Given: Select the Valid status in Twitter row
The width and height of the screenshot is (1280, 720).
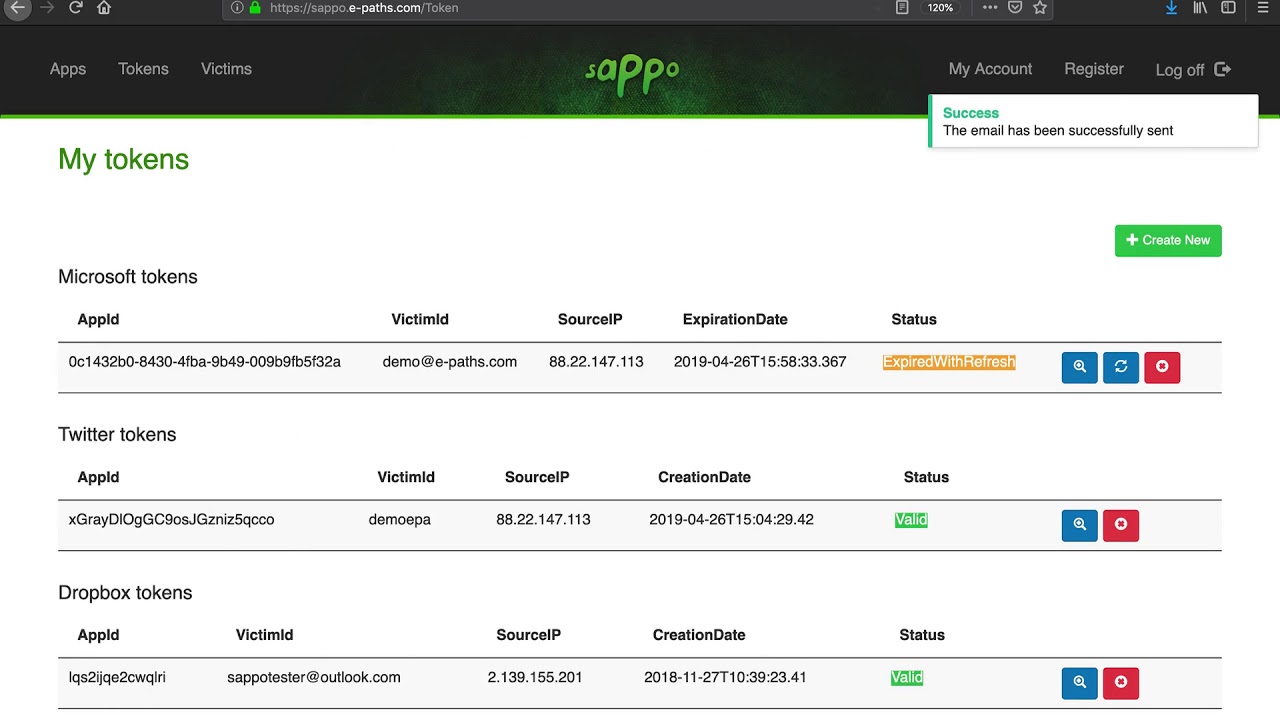Looking at the screenshot, I should point(911,520).
